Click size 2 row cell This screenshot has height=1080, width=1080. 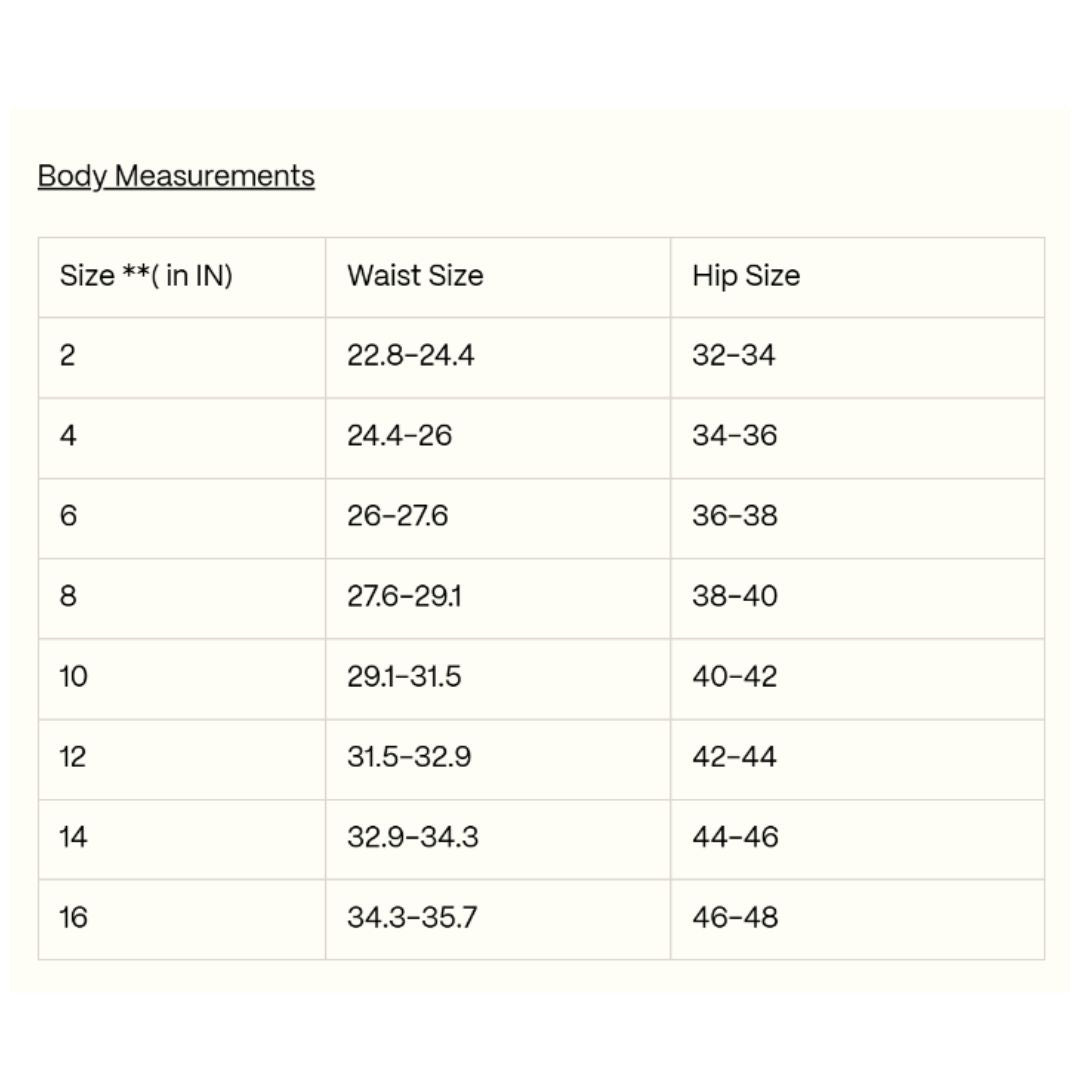click(x=182, y=357)
